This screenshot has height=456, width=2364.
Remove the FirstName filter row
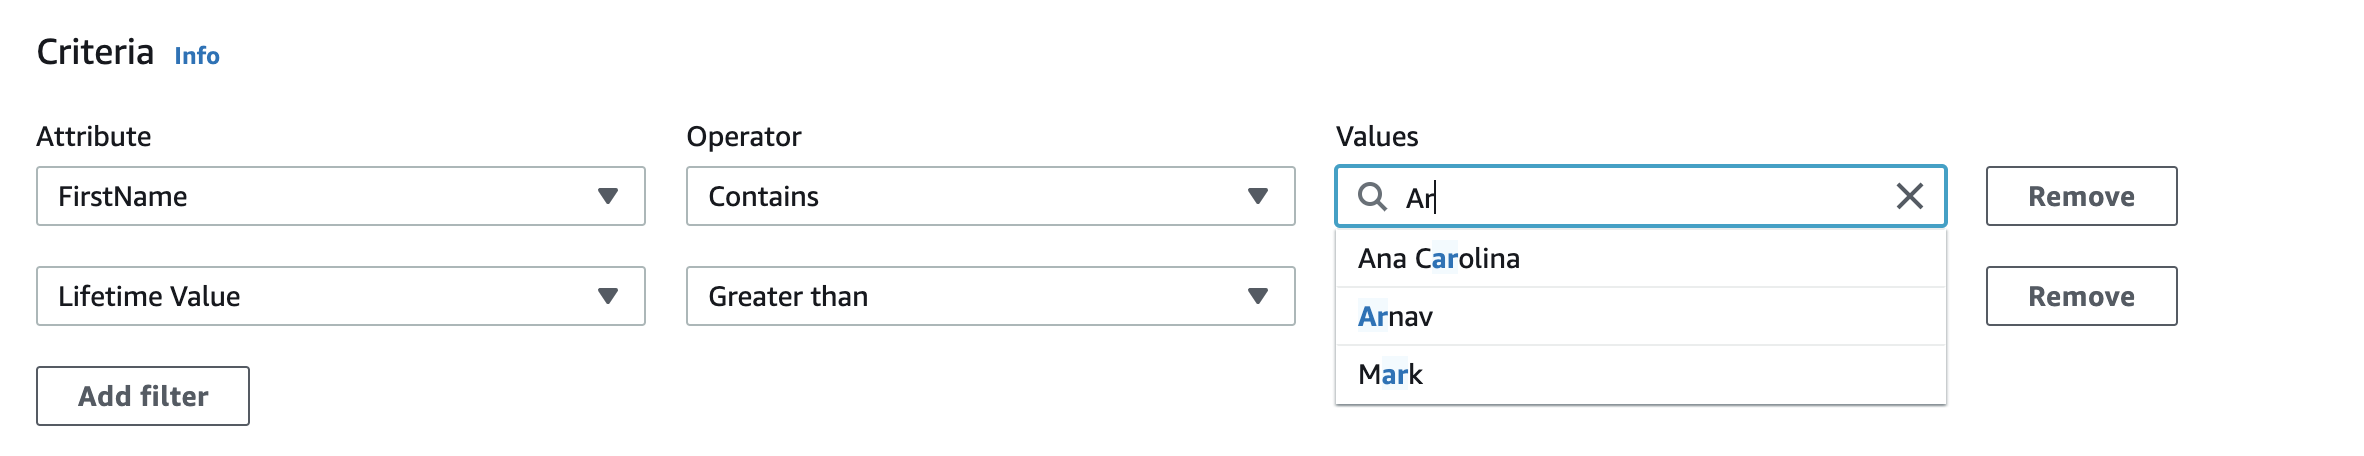tap(2080, 197)
